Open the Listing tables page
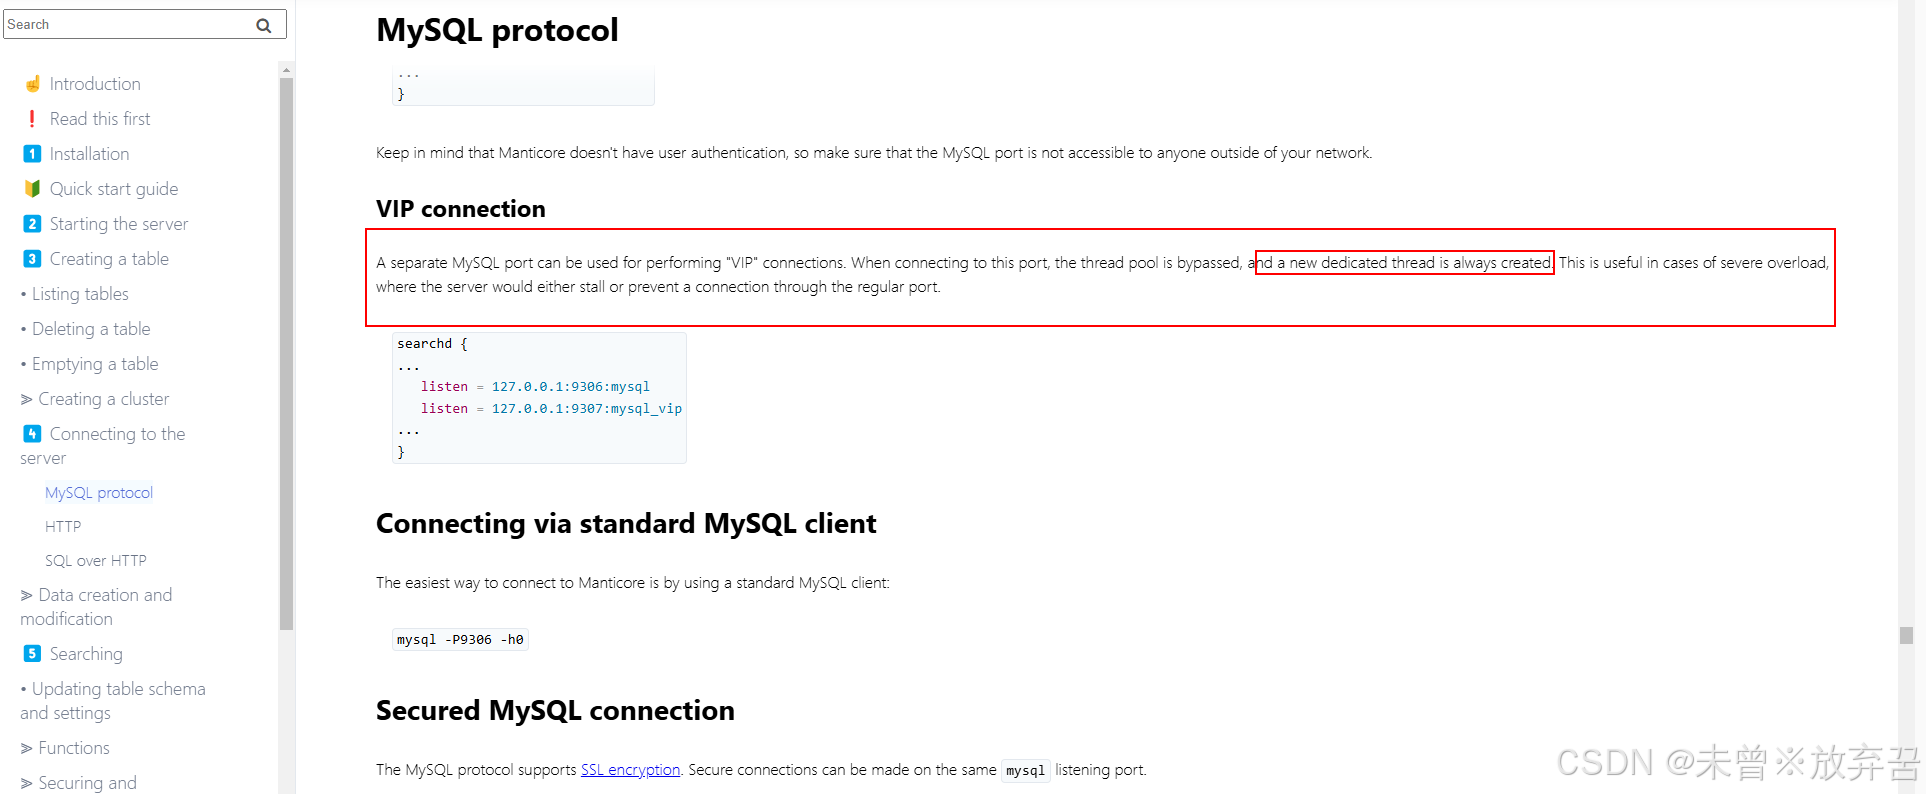Screen dimensions: 1926x794 point(80,294)
